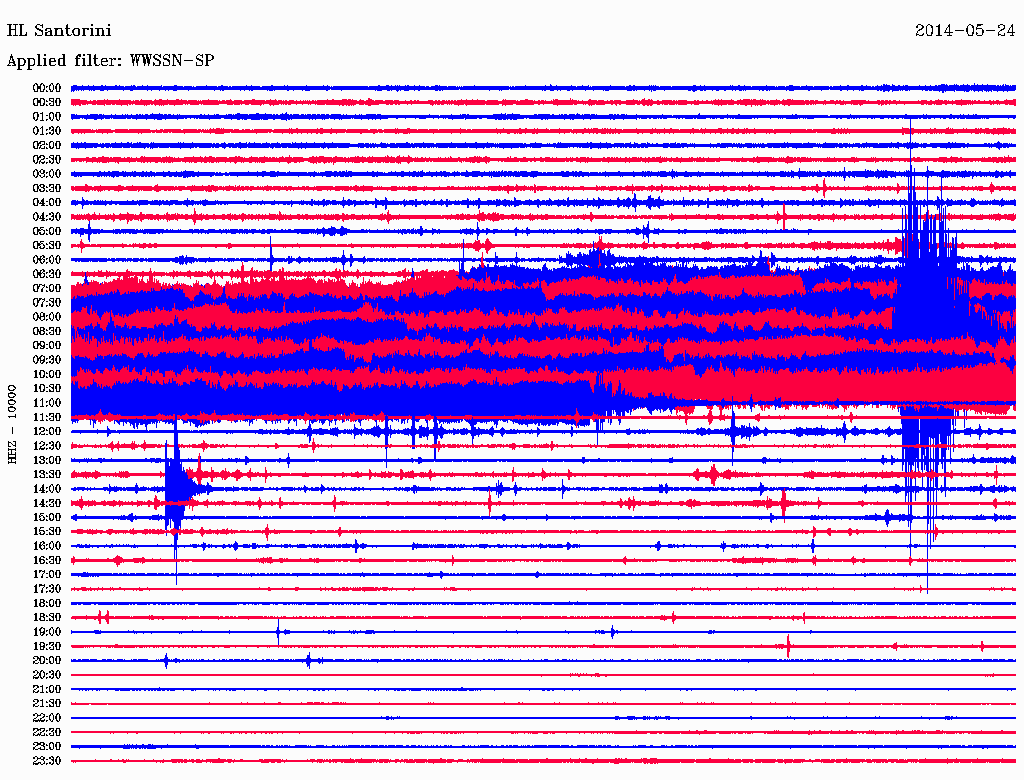Click the 19:00 time label
The width and height of the screenshot is (1024, 780).
[47, 632]
